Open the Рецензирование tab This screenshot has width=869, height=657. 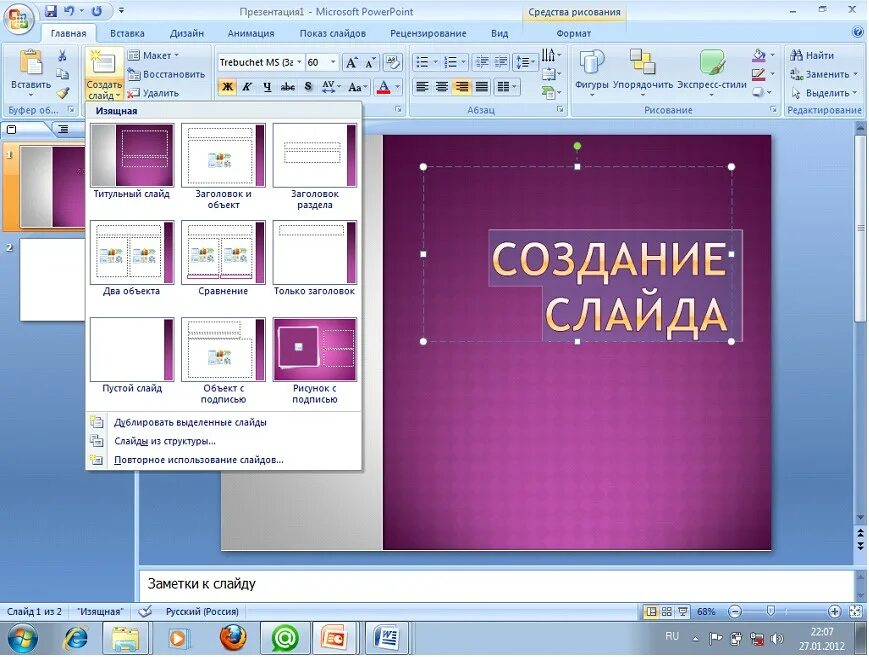[428, 33]
